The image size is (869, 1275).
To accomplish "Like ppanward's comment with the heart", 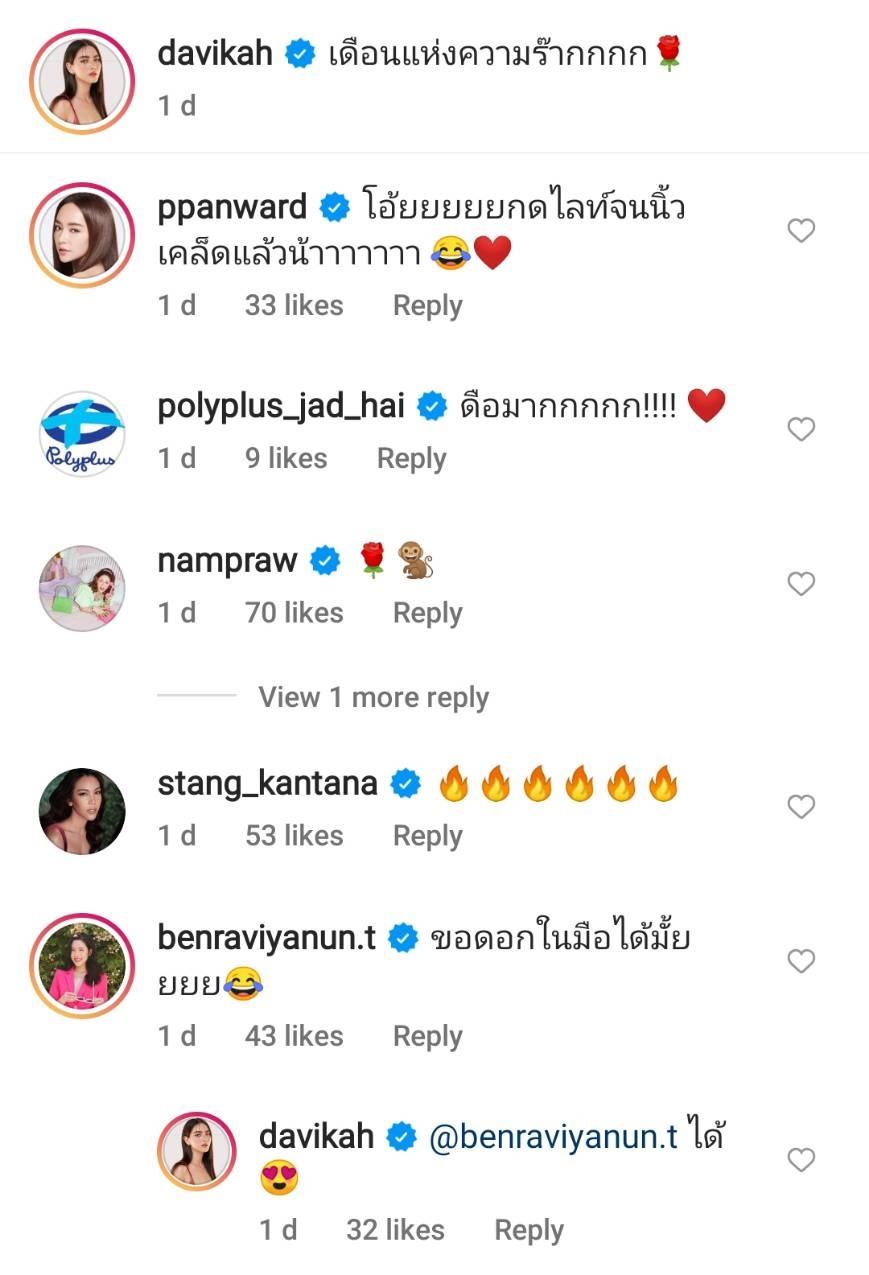I will click(x=801, y=231).
